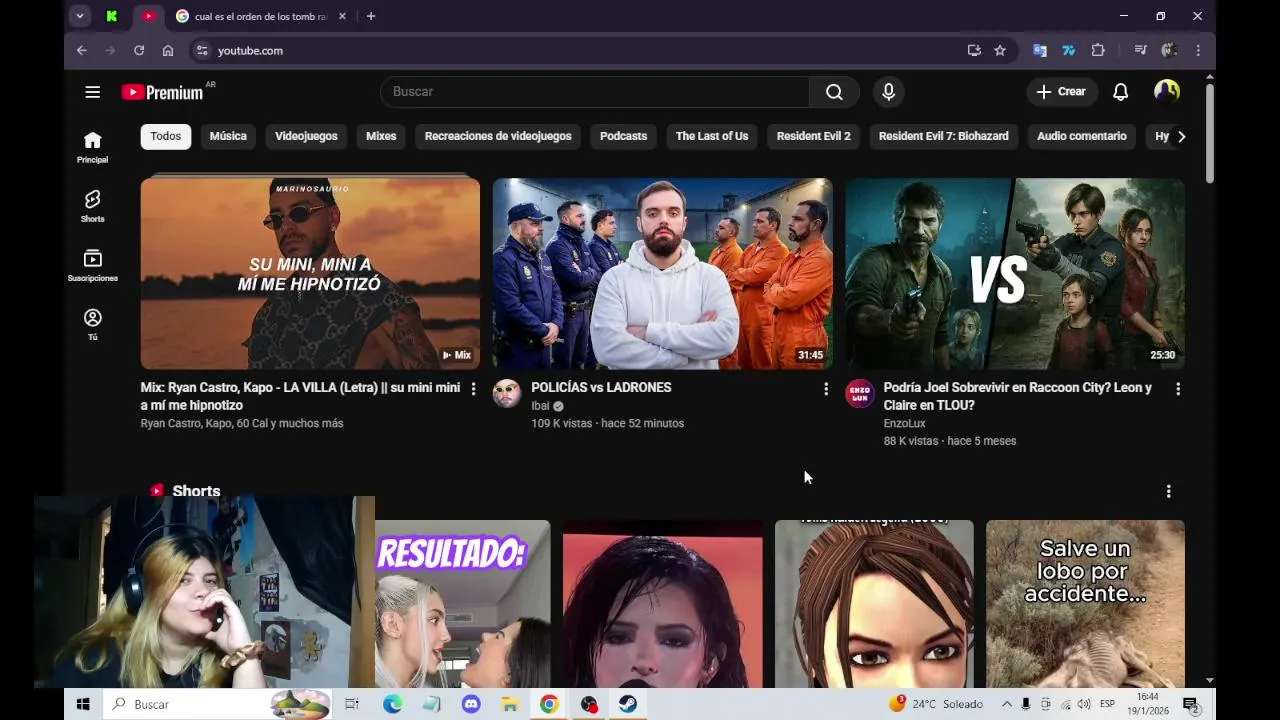The width and height of the screenshot is (1280, 720).
Task: Open more options for Ryan Castro mix
Action: 473,389
